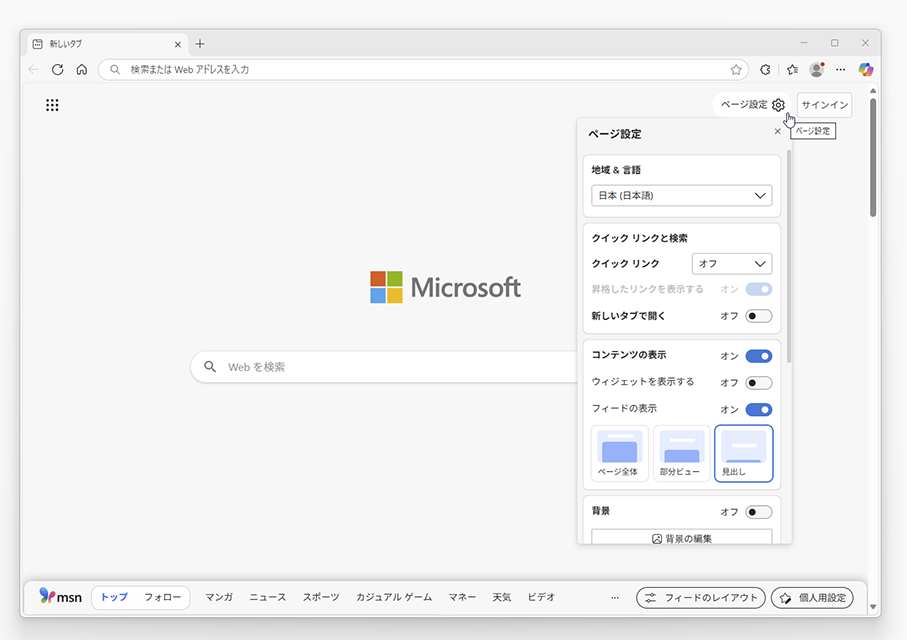Click the MSN logo

[60, 596]
